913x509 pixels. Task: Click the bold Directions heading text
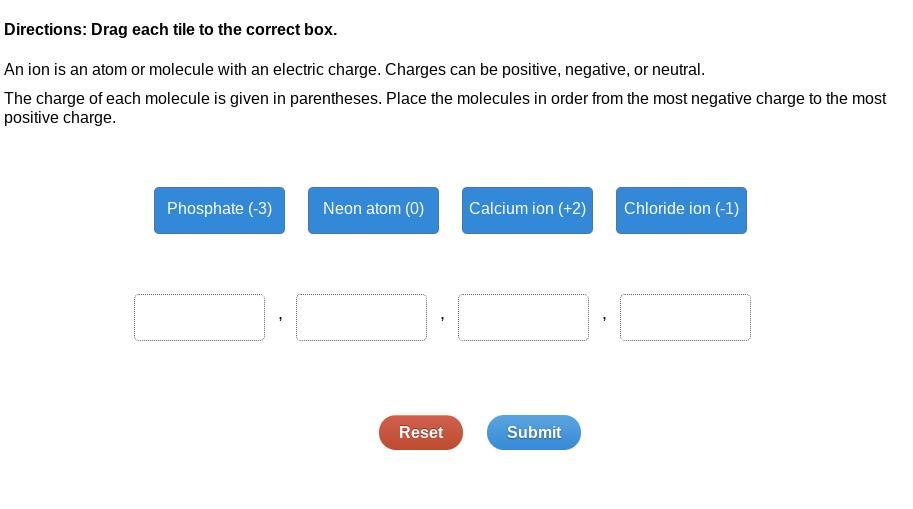tap(170, 30)
